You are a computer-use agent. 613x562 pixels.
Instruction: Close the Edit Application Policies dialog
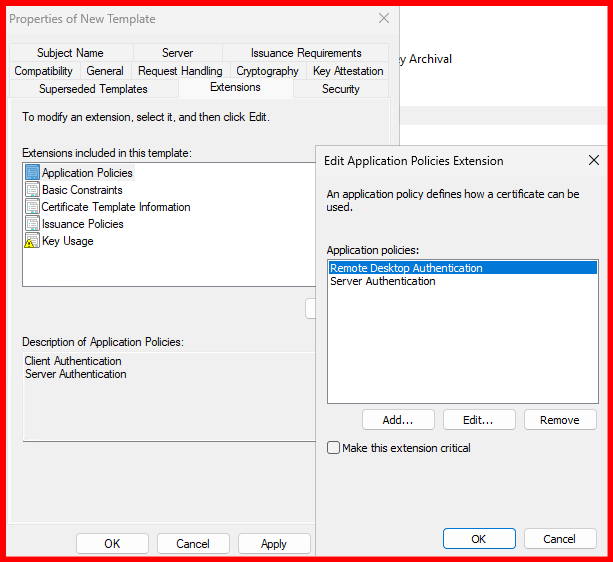[593, 160]
